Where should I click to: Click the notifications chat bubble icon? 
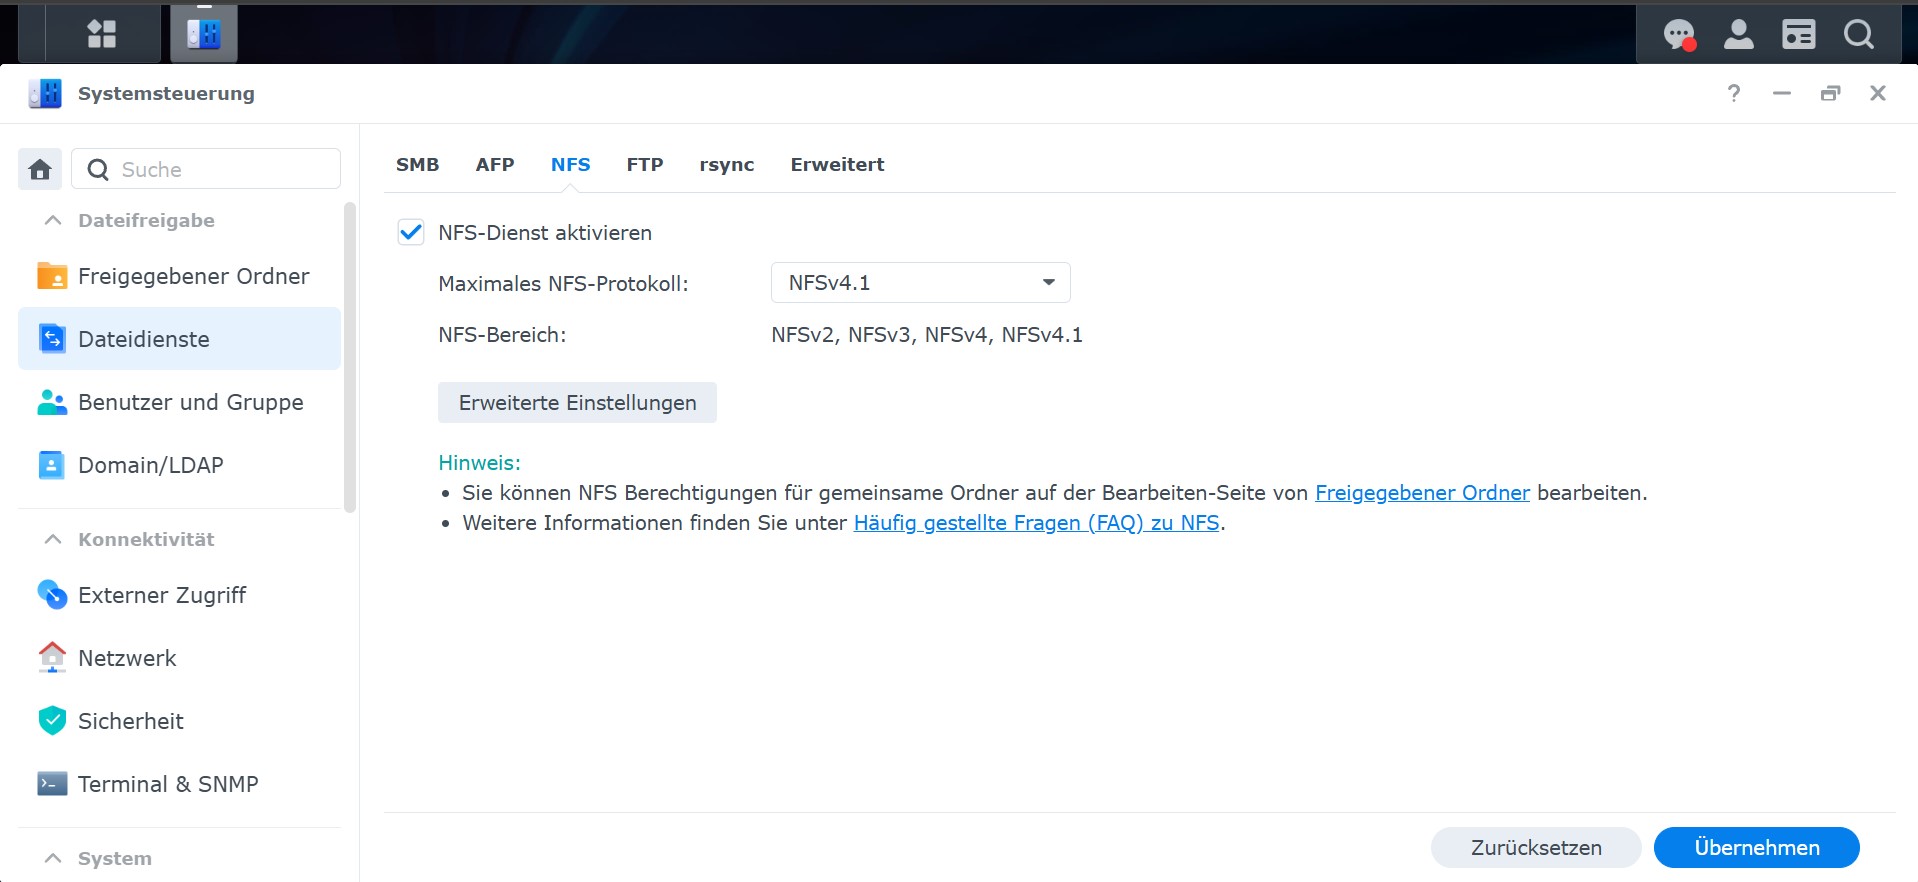click(1679, 35)
